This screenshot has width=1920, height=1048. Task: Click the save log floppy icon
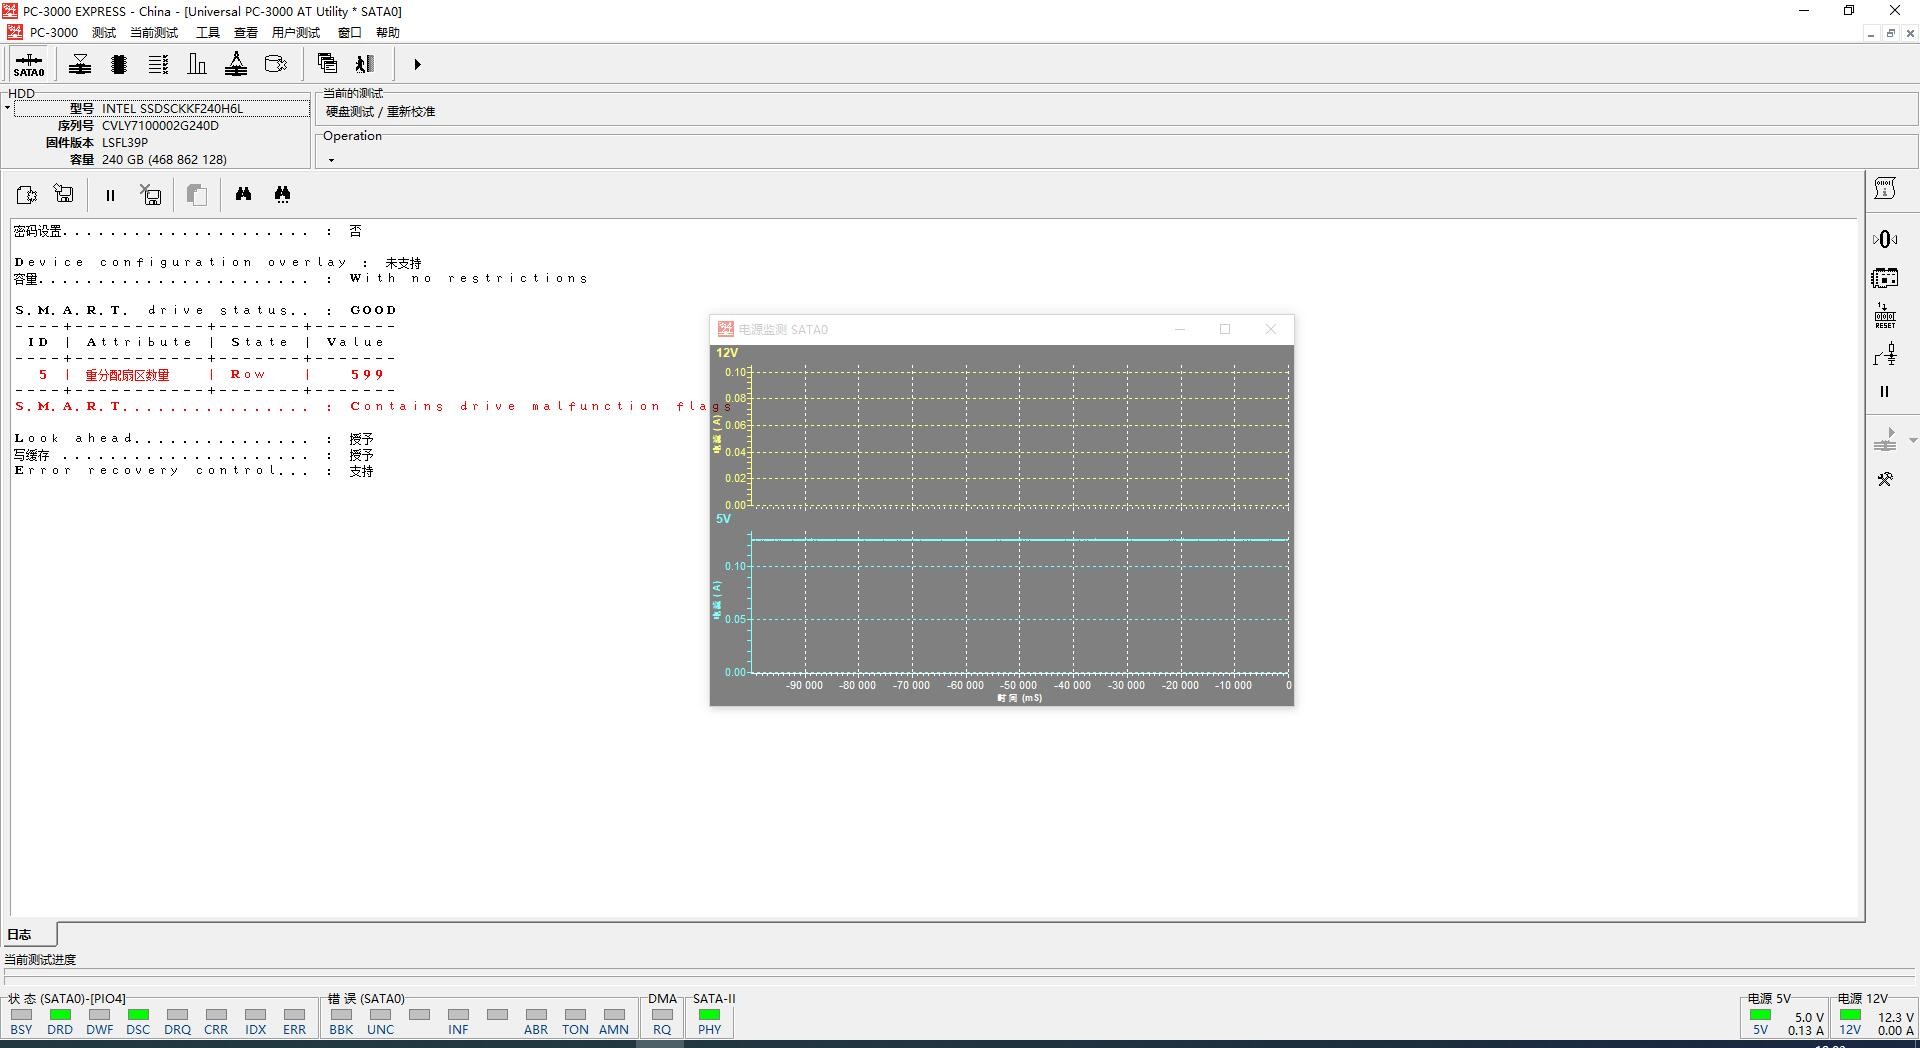64,194
